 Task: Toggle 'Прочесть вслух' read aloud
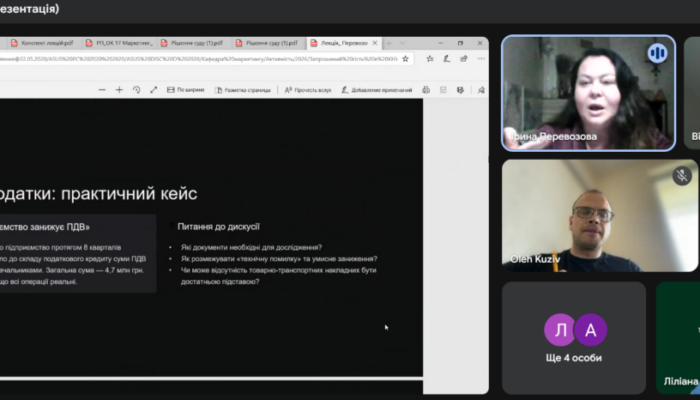click(308, 90)
